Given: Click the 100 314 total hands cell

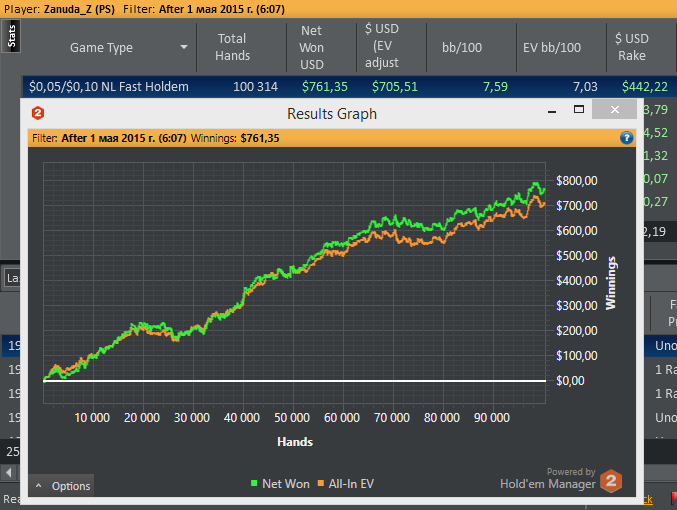Looking at the screenshot, I should (255, 87).
